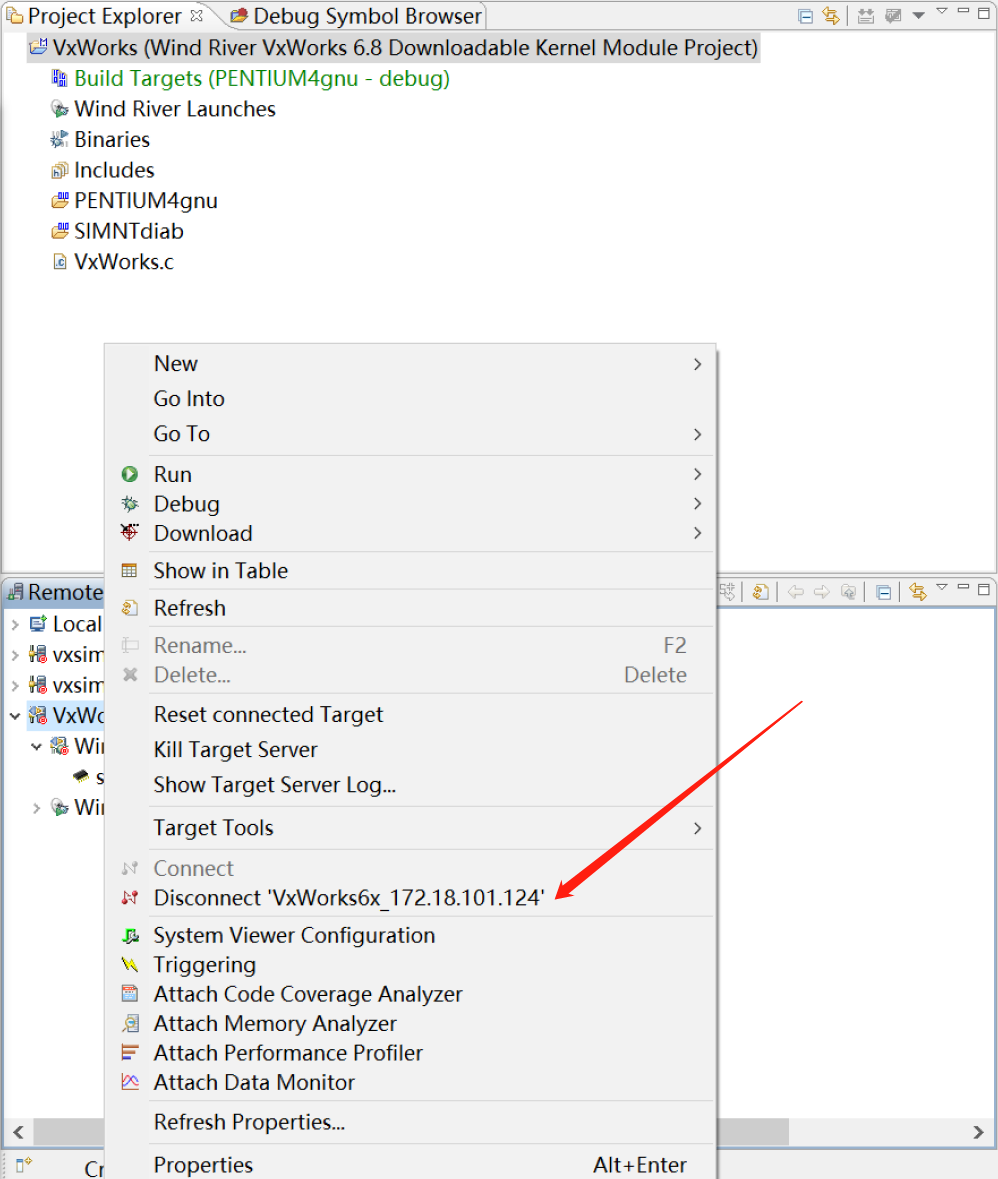Viewport: 998px width, 1179px height.
Task: Open Project Explorer view menu triangle
Action: (x=942, y=11)
